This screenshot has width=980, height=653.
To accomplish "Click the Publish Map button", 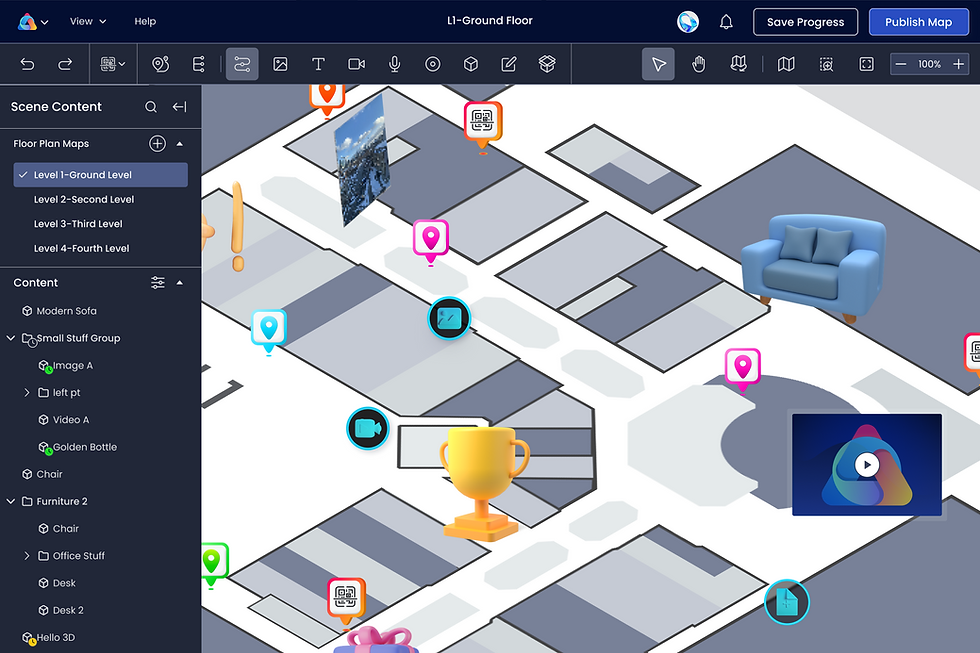I will click(919, 21).
